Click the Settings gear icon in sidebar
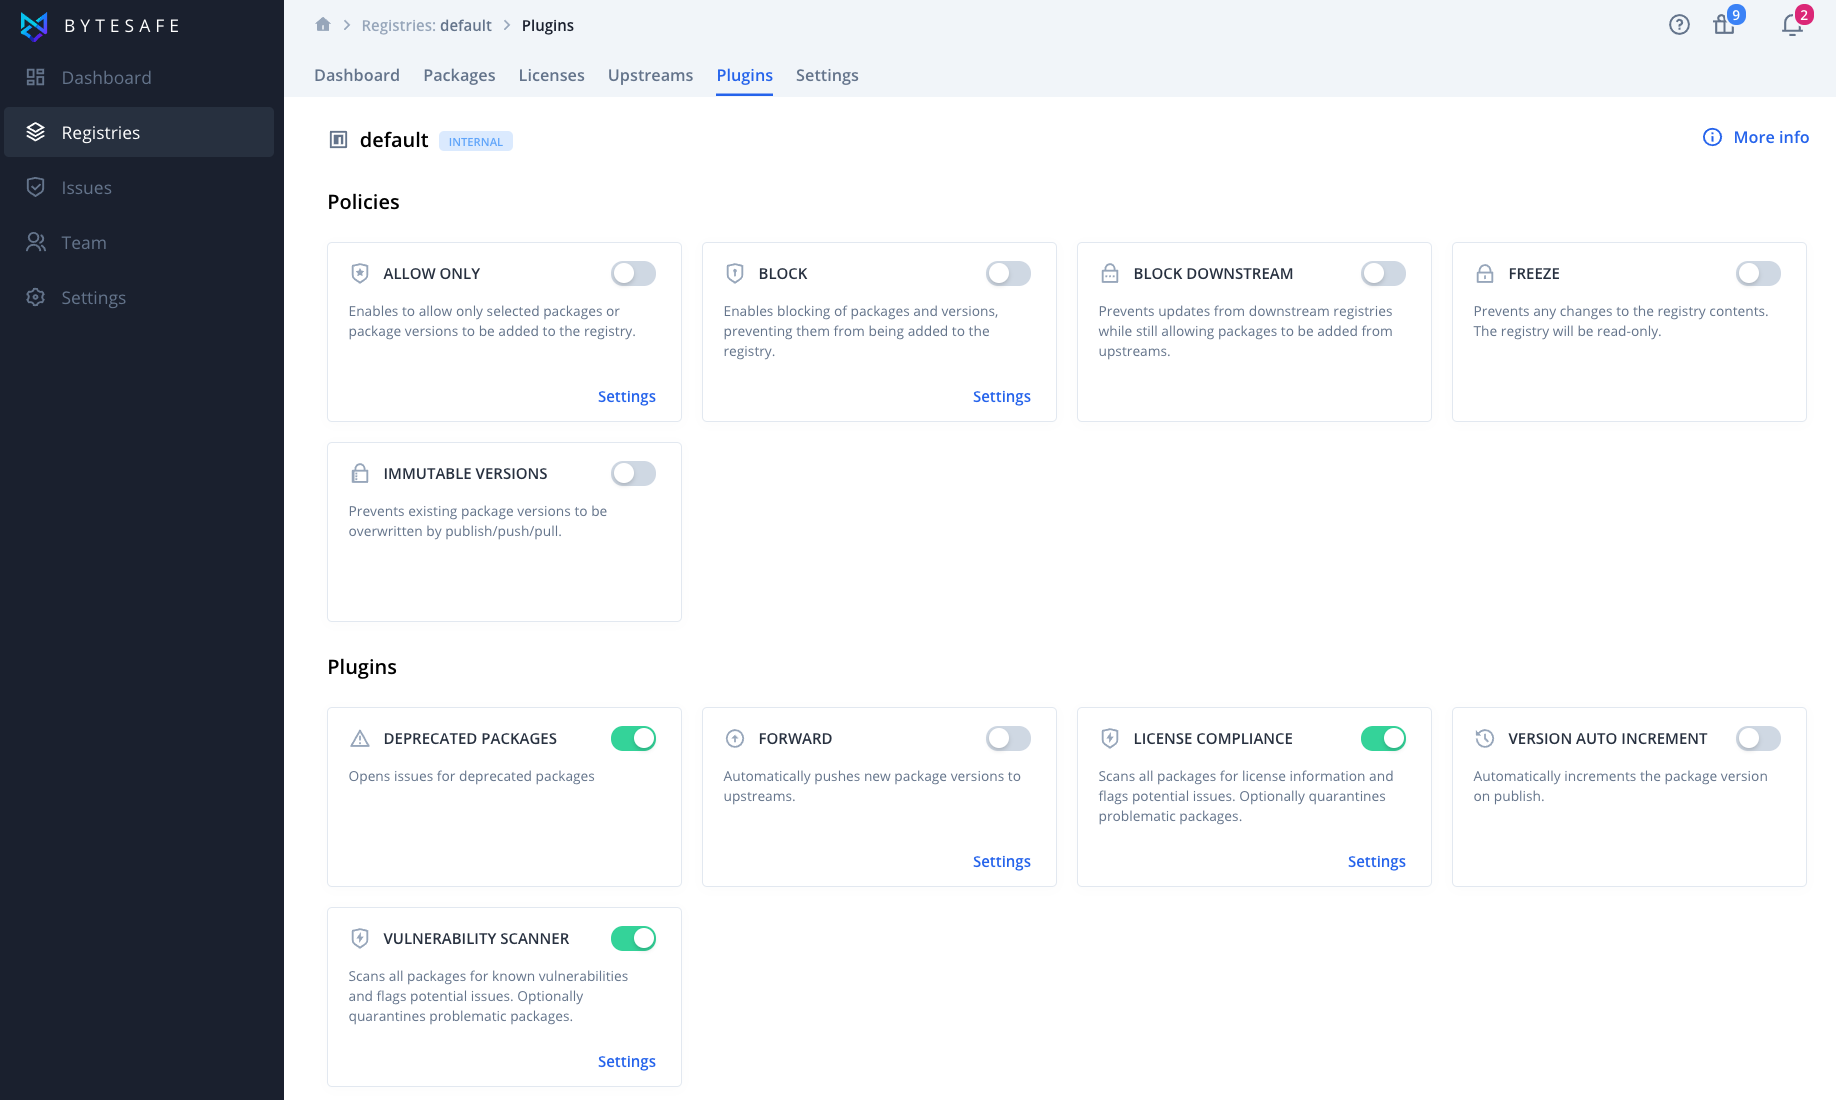The width and height of the screenshot is (1836, 1100). click(36, 297)
